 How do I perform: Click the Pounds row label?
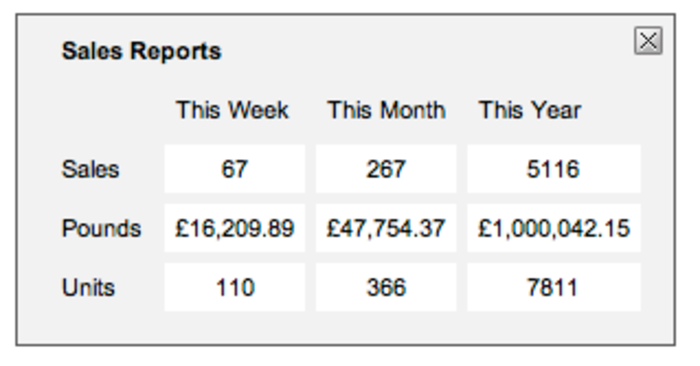(x=101, y=228)
